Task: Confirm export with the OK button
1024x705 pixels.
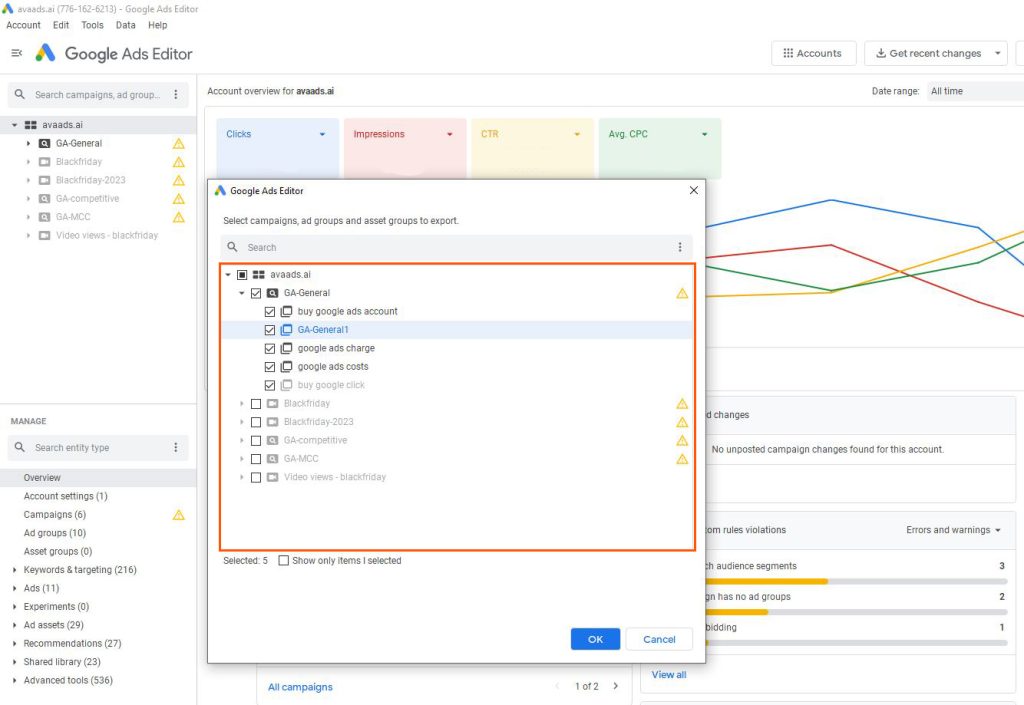Action: 595,639
